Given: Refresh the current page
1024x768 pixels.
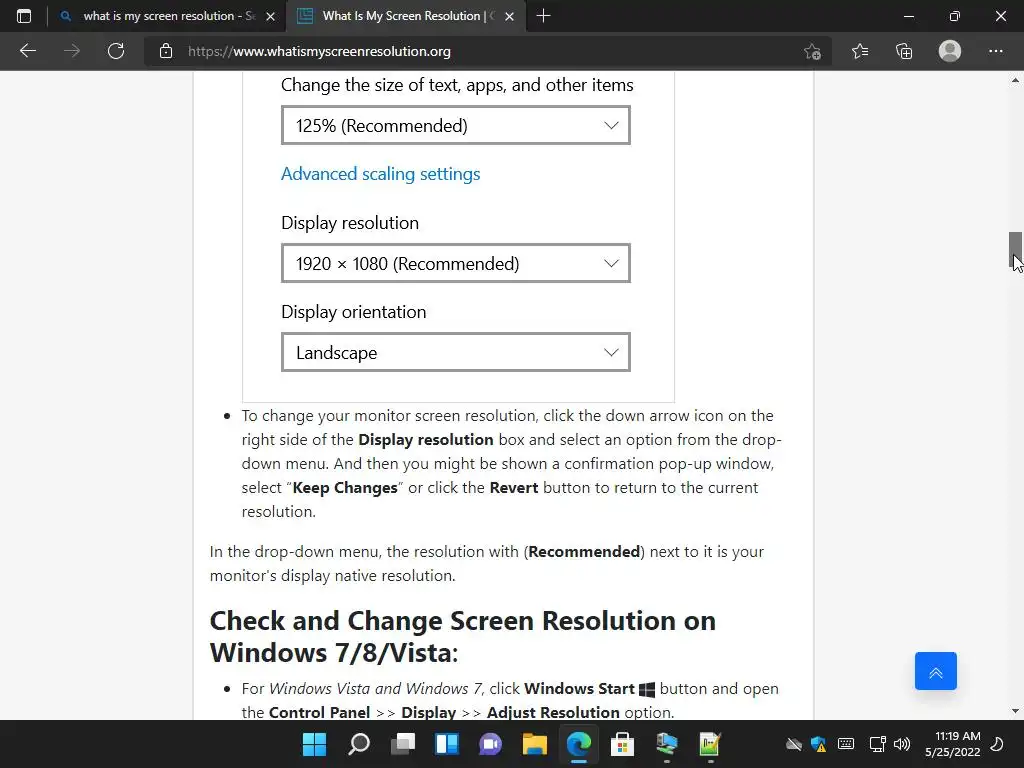Looking at the screenshot, I should 116,51.
